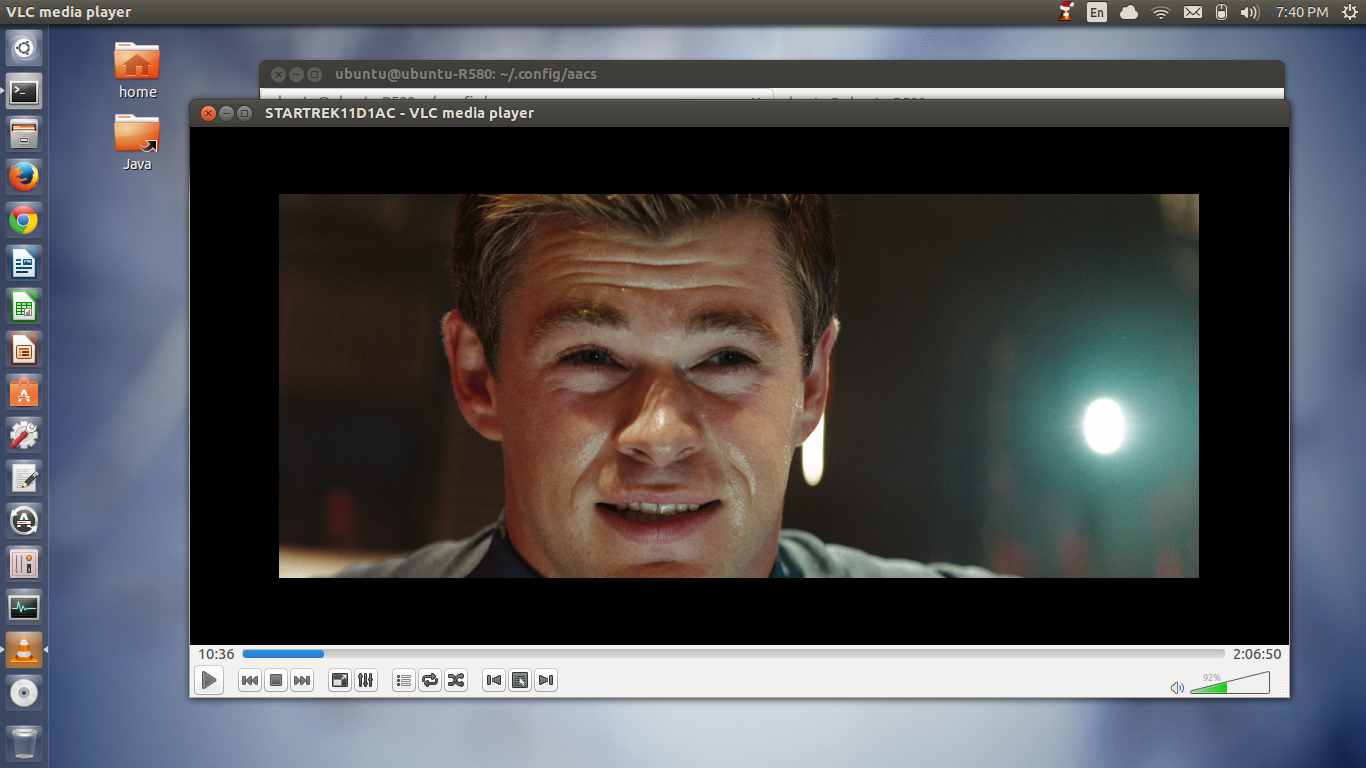This screenshot has height=768, width=1366.
Task: Close the VLC media player window
Action: [208, 113]
